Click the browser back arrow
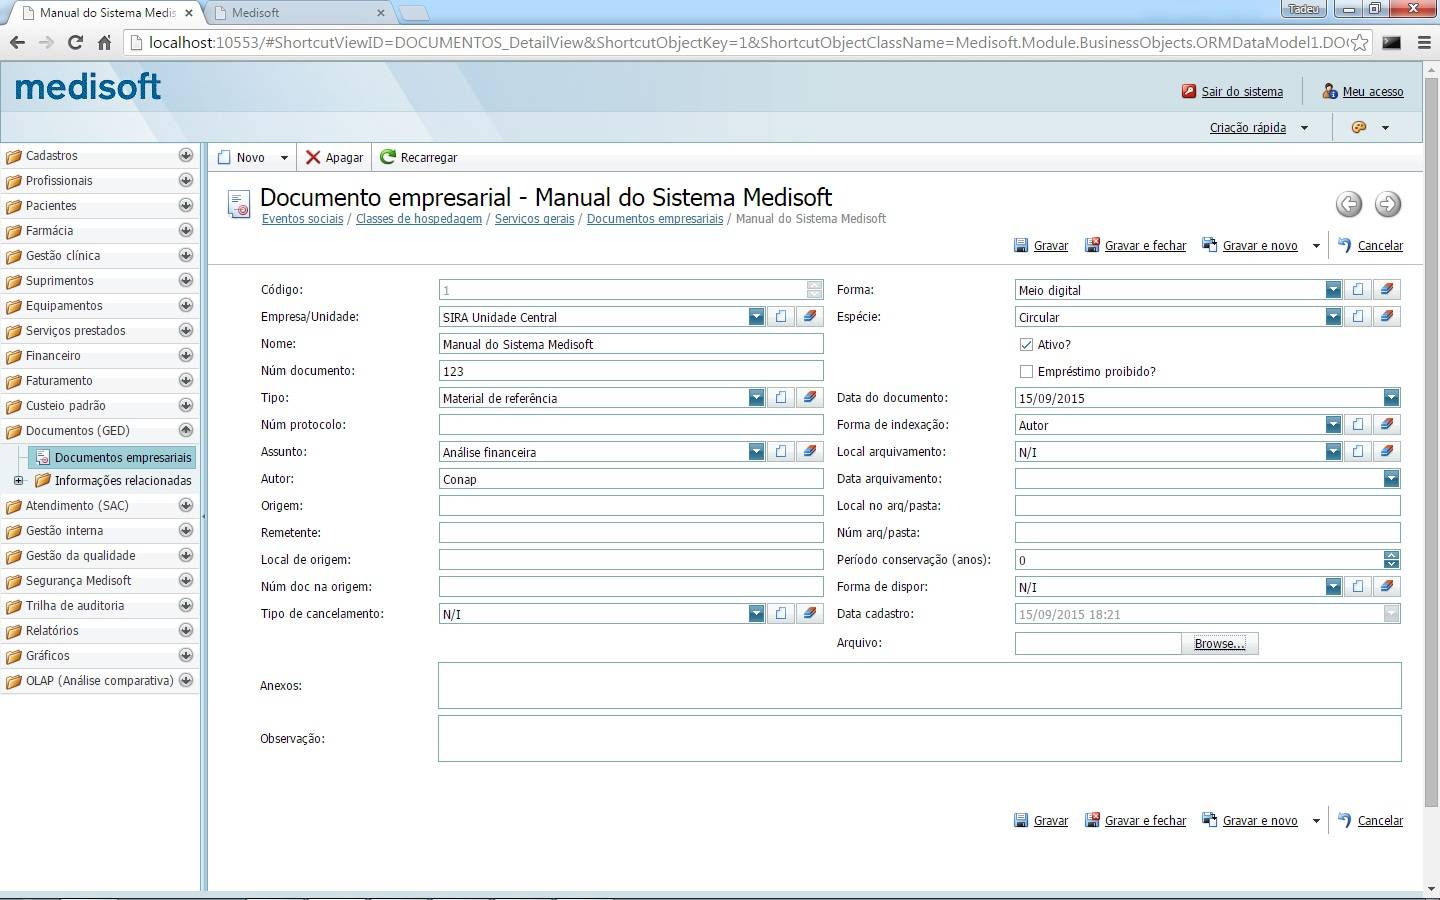 click(x=17, y=42)
